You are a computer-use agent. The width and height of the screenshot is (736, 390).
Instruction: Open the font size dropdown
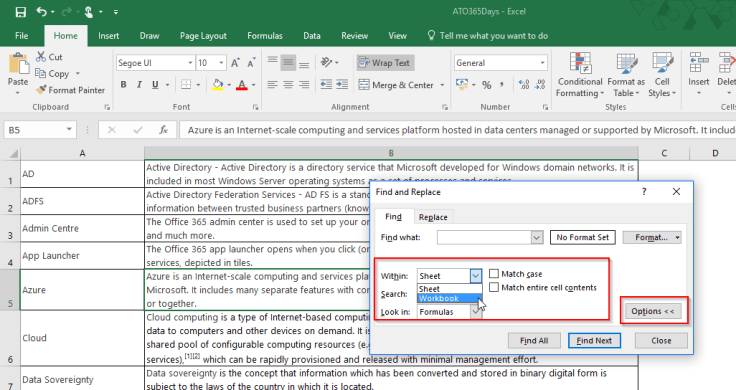click(x=221, y=63)
